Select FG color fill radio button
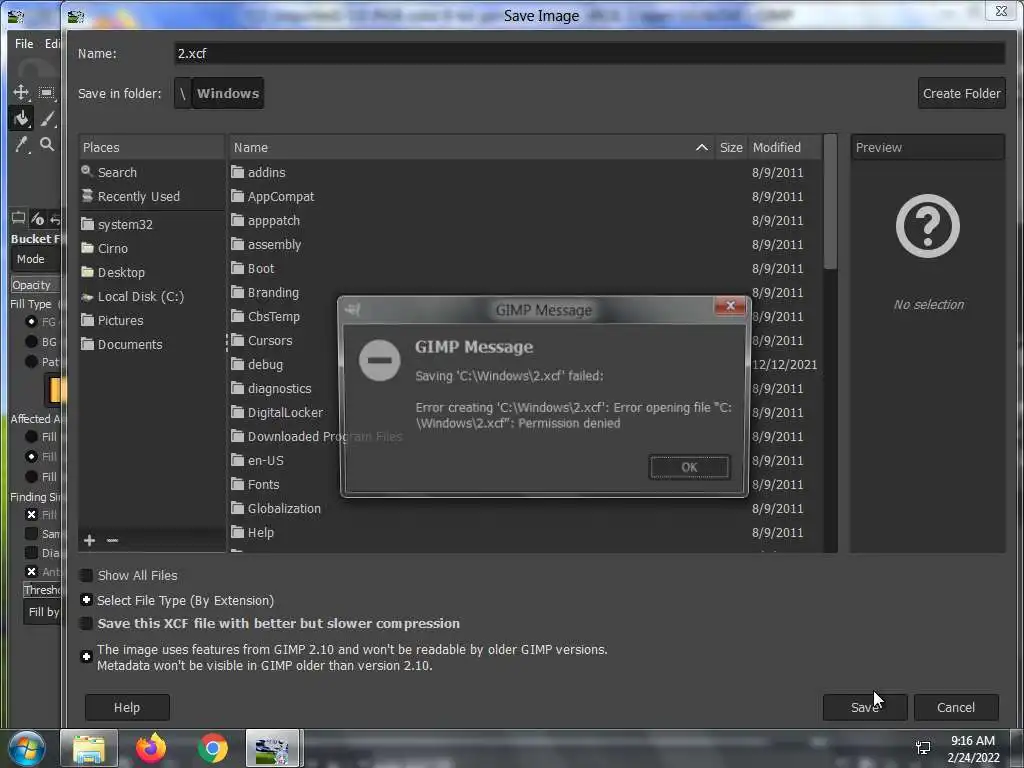The width and height of the screenshot is (1024, 768). coord(31,321)
